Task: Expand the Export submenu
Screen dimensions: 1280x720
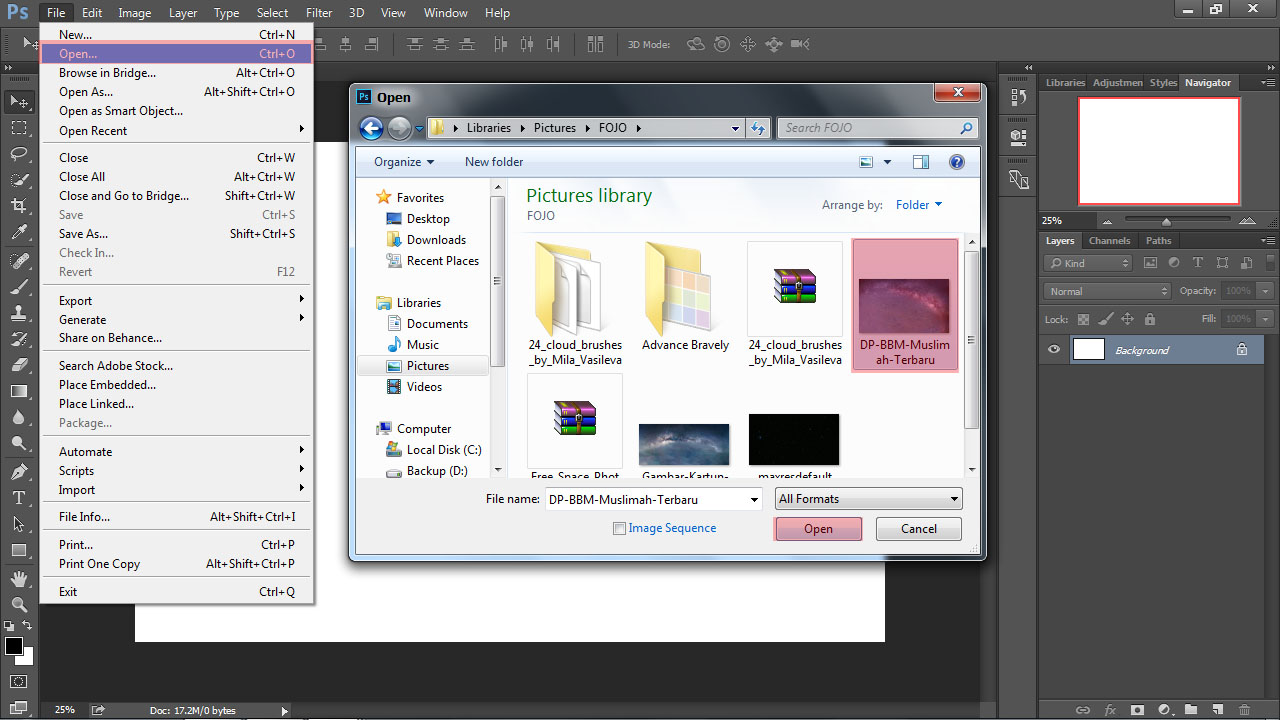Action: tap(177, 300)
